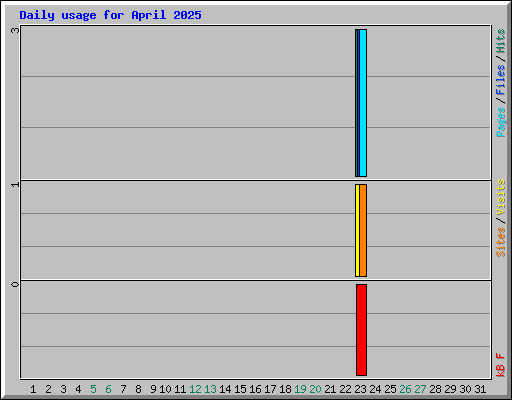Click day label '11' on the x-axis
This screenshot has height=400, width=512.
(180, 389)
